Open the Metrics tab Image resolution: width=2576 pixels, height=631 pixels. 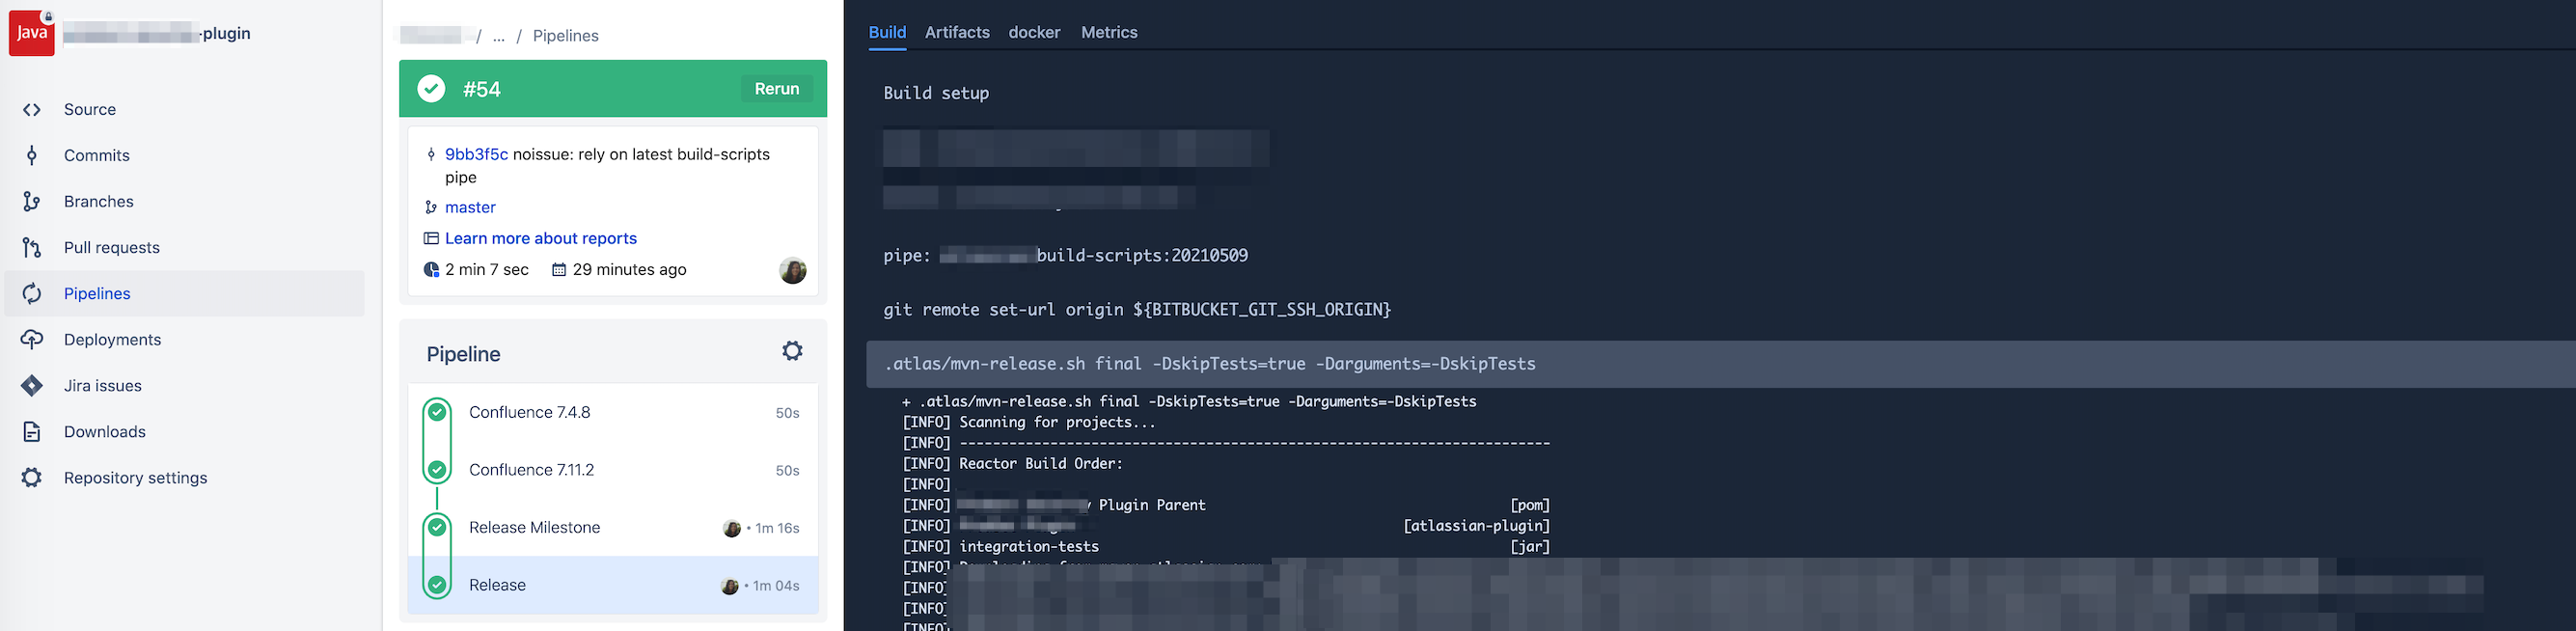[1109, 32]
